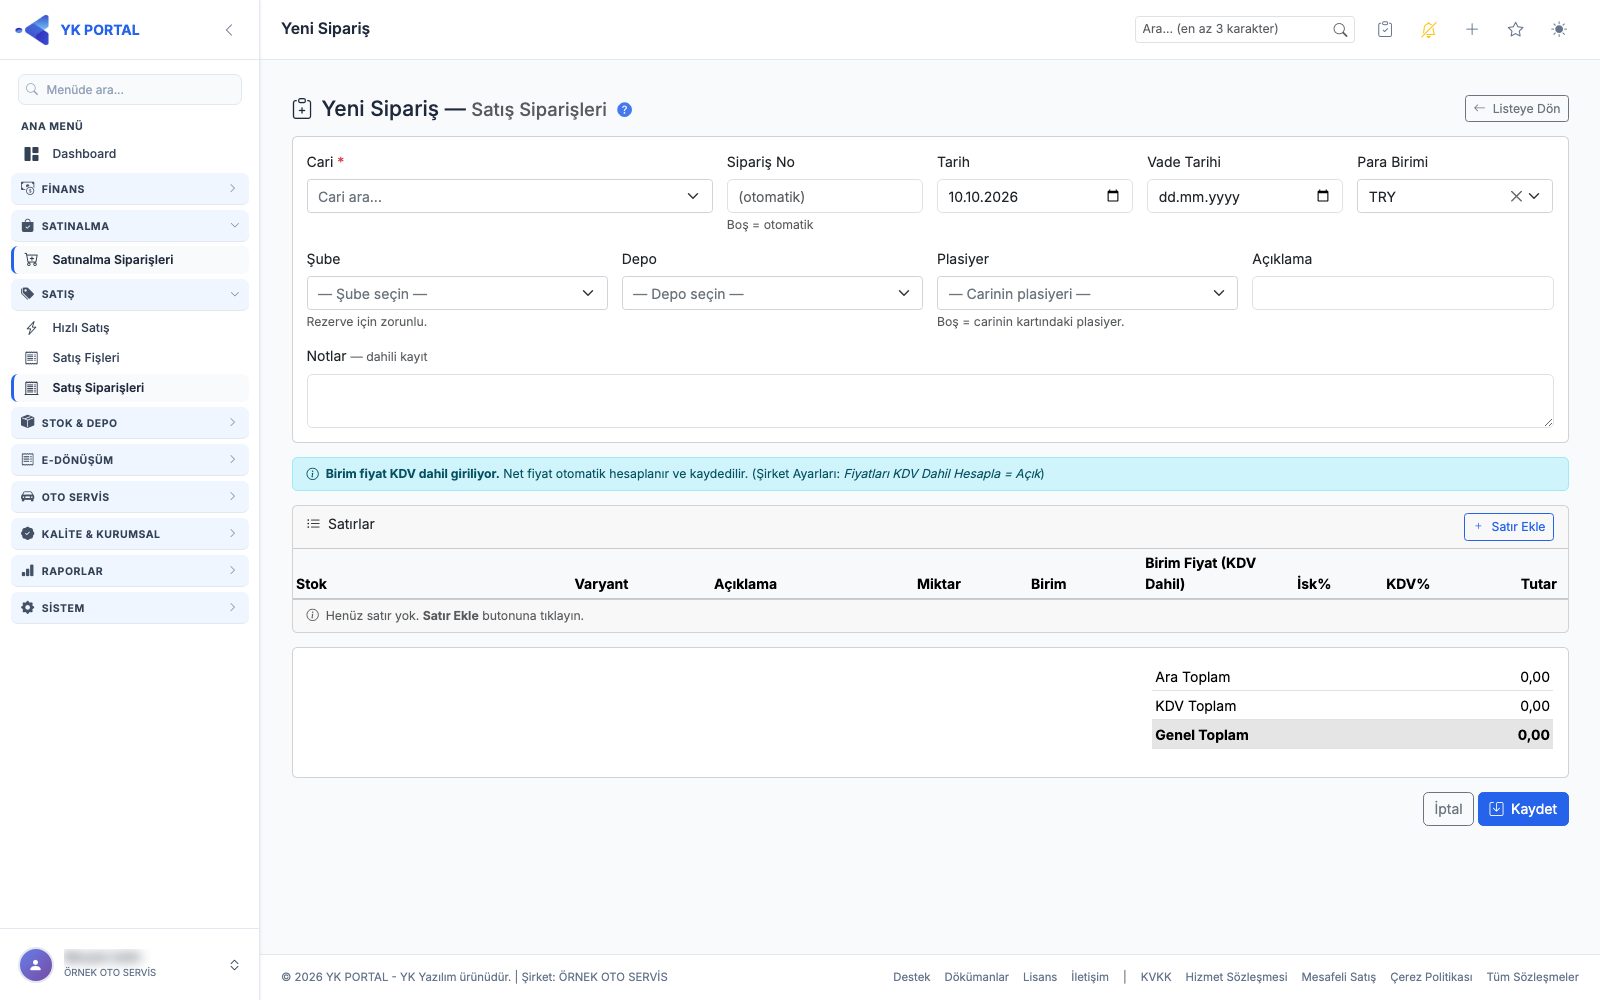
Task: Toggle light theme with sun icon
Action: [1559, 29]
